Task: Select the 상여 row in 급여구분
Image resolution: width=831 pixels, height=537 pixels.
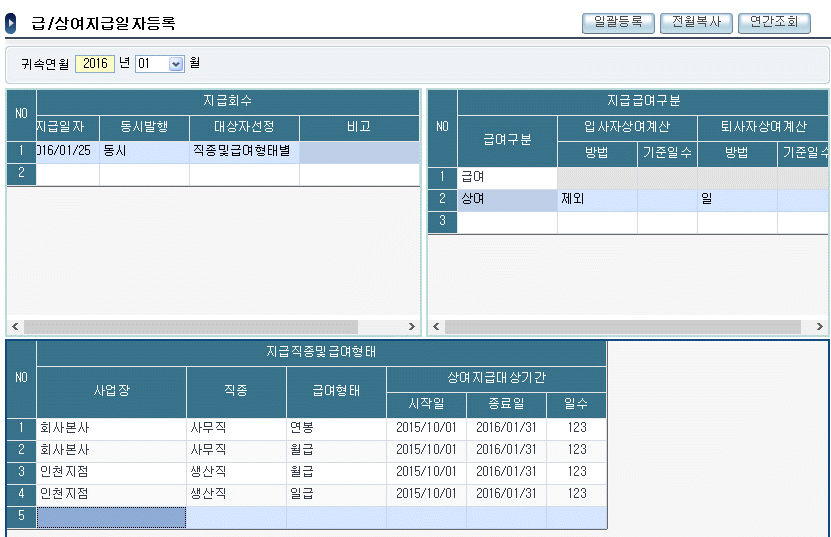Action: coord(507,199)
